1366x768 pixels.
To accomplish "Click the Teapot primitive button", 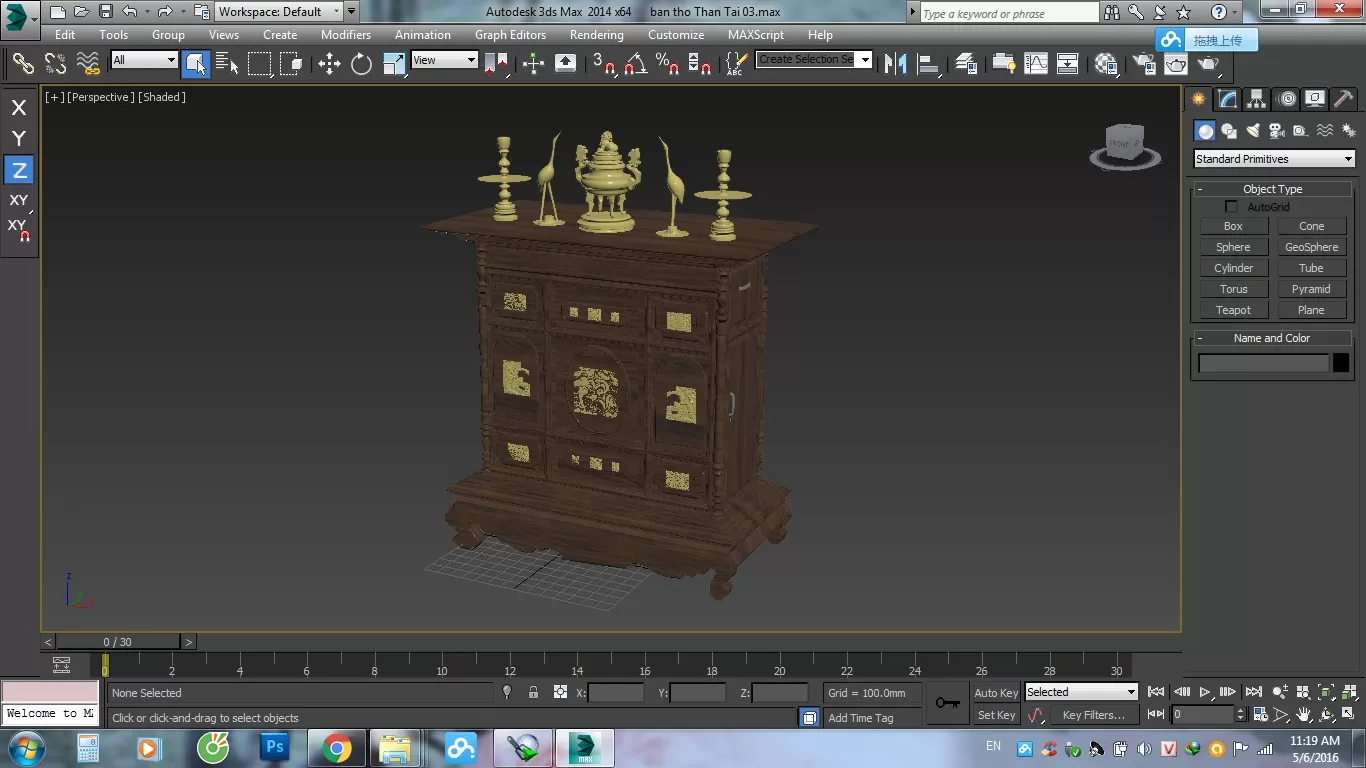I will (x=1232, y=310).
